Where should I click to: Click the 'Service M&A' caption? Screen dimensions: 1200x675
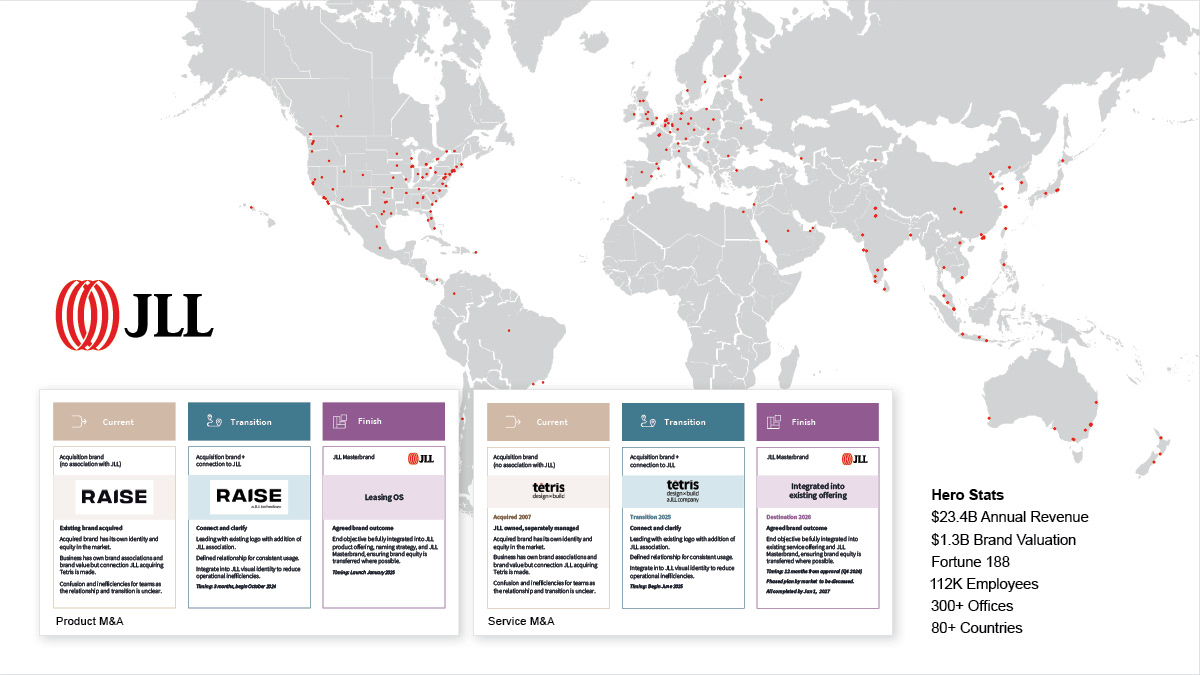coord(521,622)
